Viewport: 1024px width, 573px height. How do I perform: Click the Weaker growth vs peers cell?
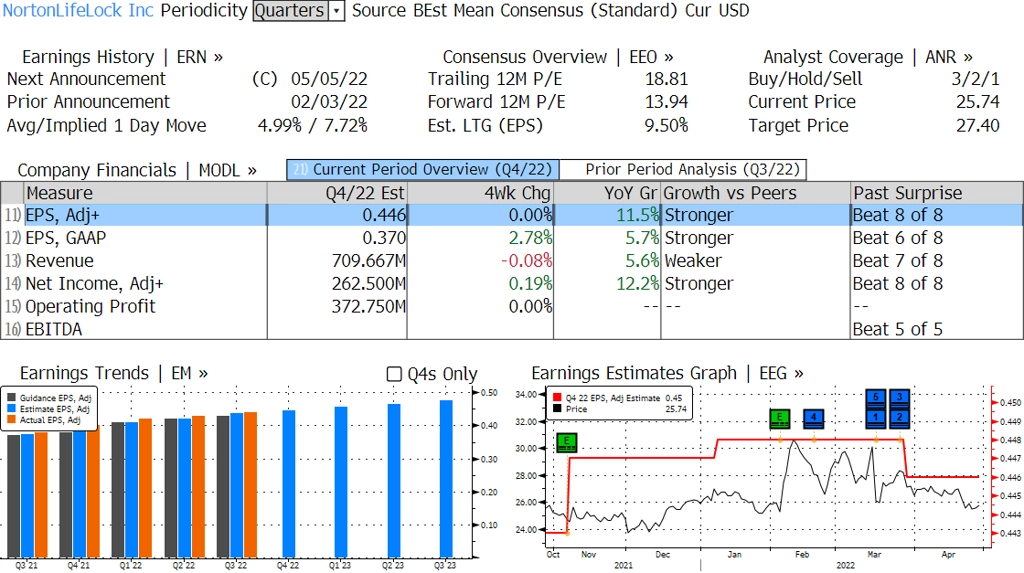tap(693, 261)
